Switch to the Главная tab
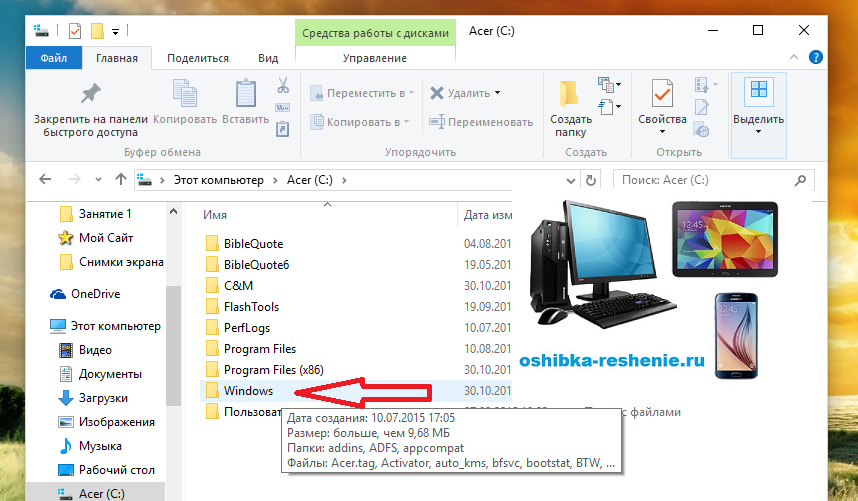 point(117,58)
